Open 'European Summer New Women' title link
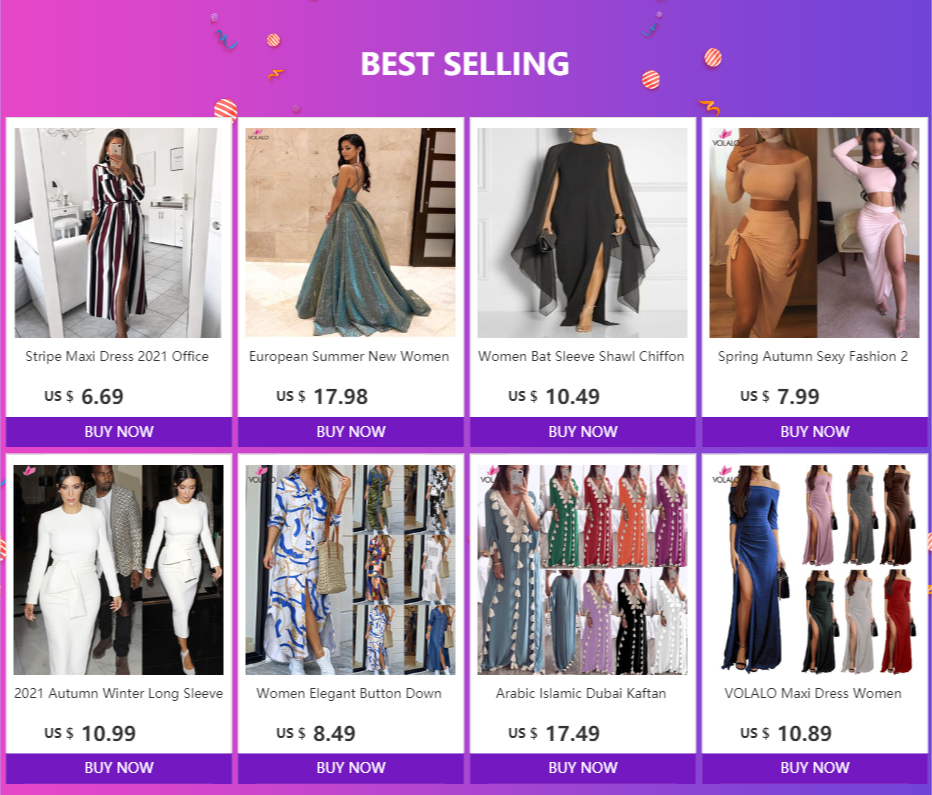932x795 pixels. click(349, 357)
